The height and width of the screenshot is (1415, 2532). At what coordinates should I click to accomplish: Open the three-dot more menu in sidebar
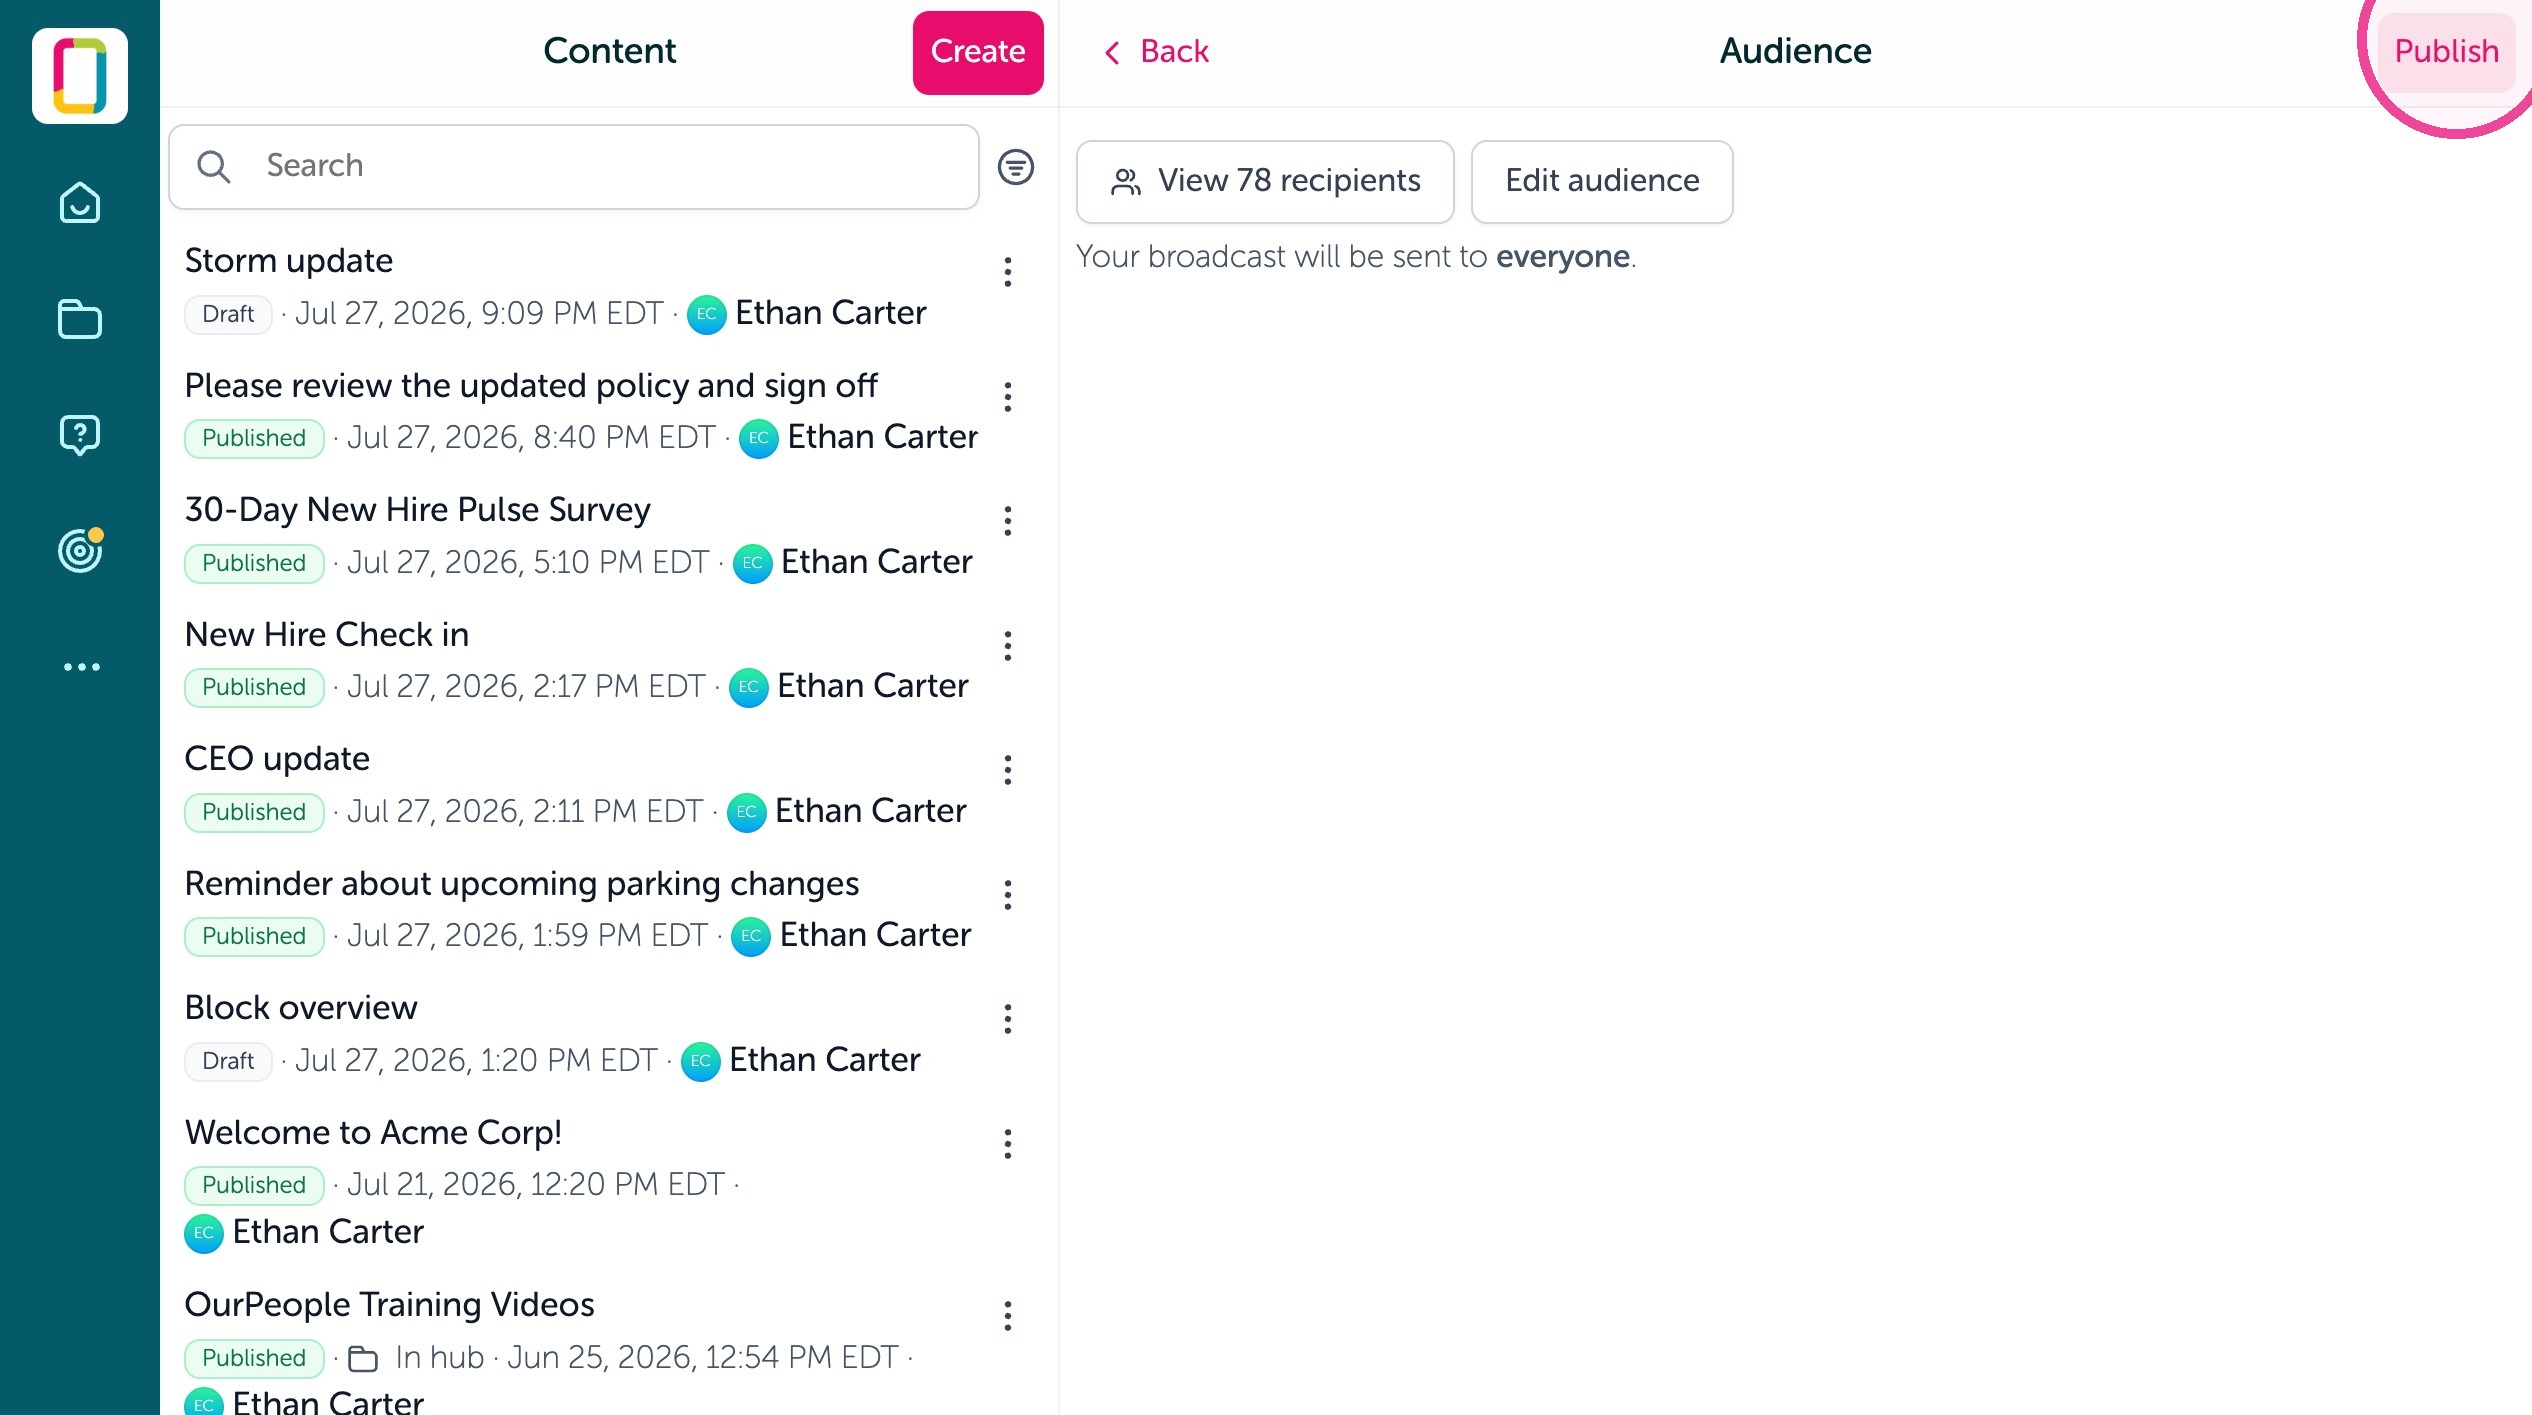click(81, 667)
